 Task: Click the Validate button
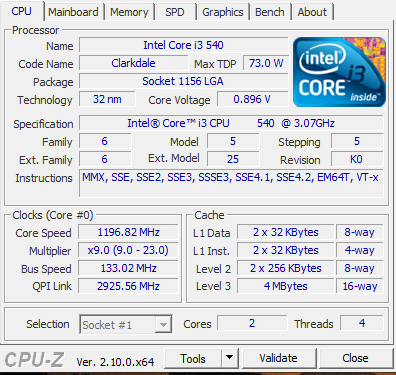pos(279,358)
